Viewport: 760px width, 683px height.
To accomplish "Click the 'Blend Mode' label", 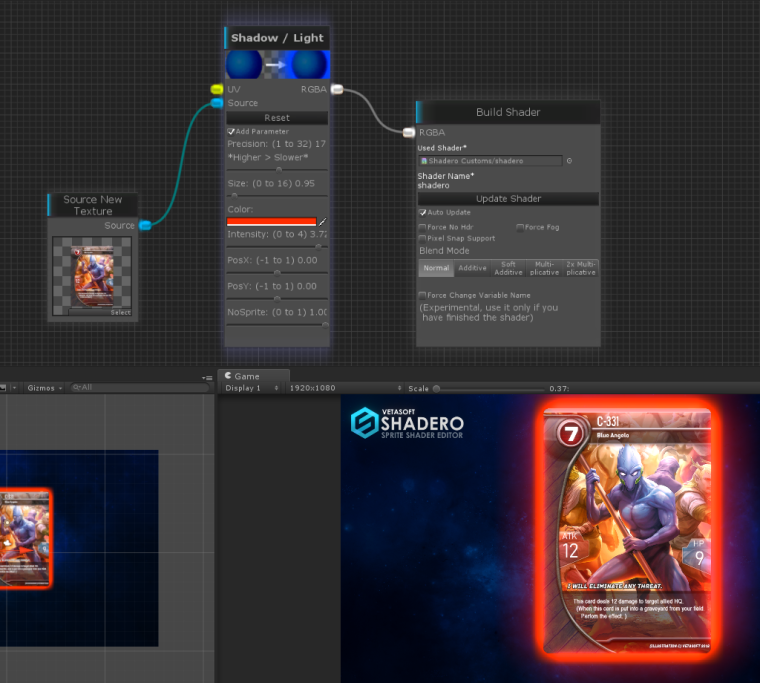I will tap(444, 251).
